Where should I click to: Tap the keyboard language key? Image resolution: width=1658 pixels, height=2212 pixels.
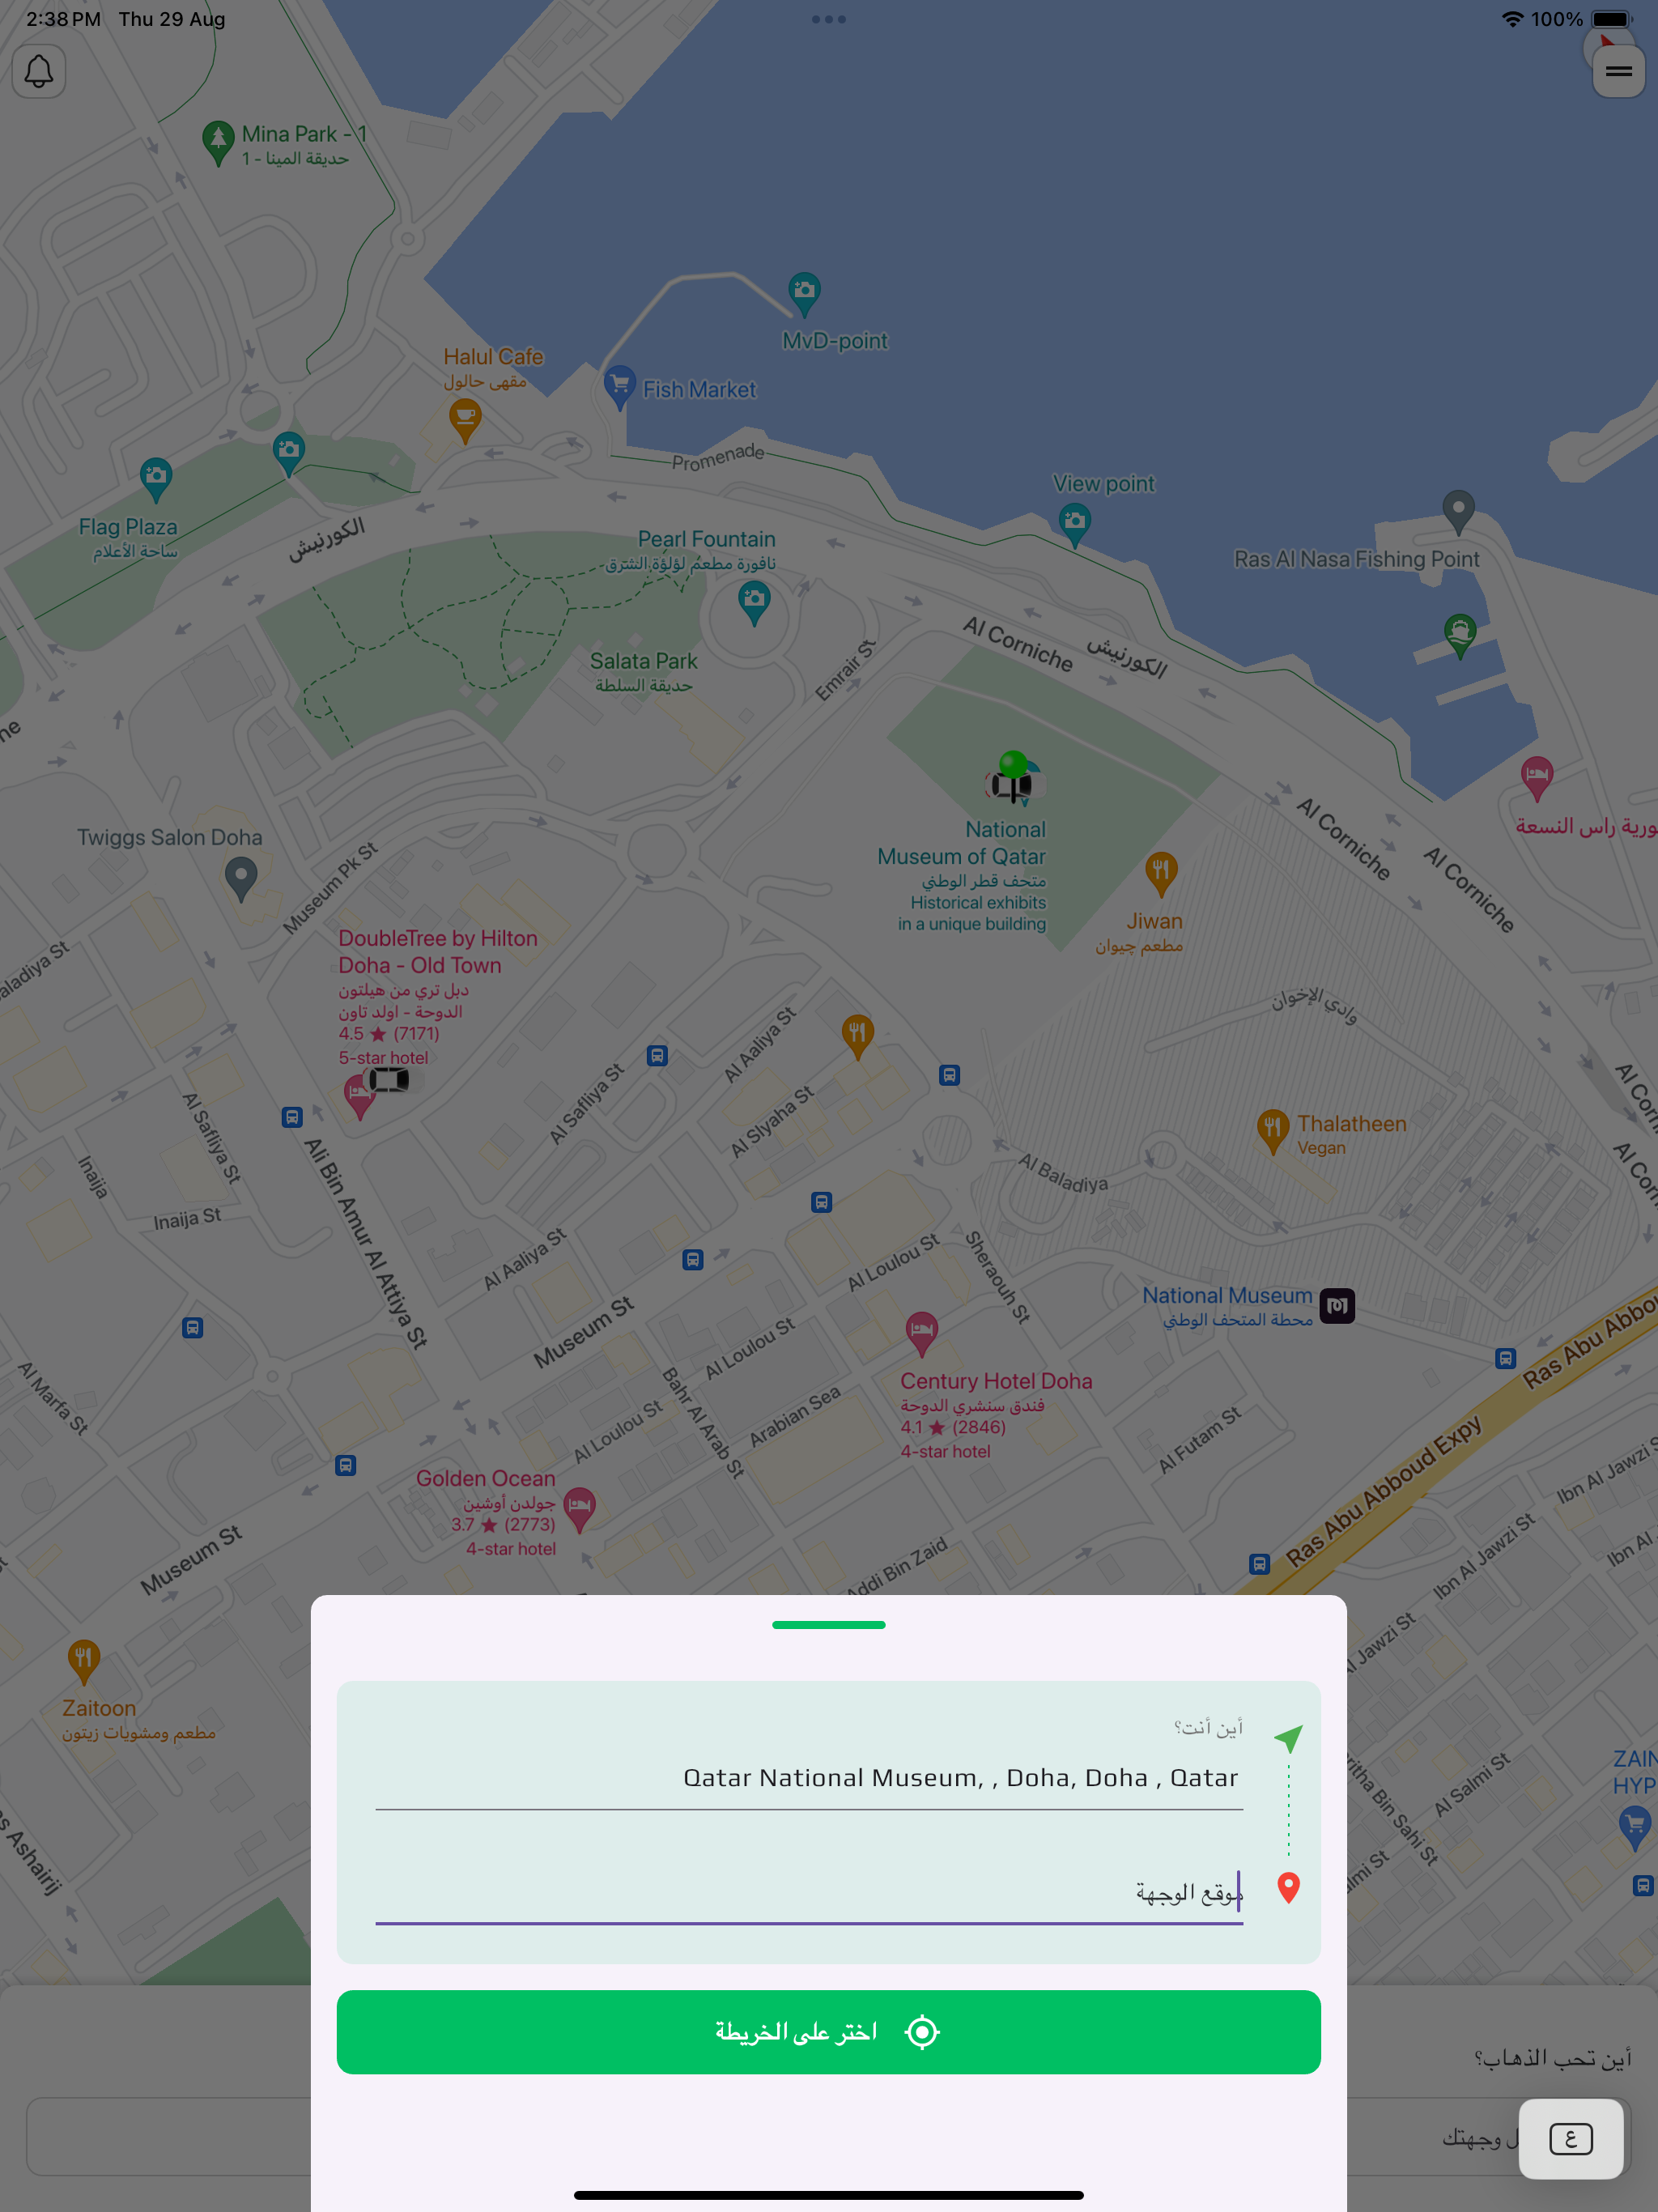click(1570, 2139)
